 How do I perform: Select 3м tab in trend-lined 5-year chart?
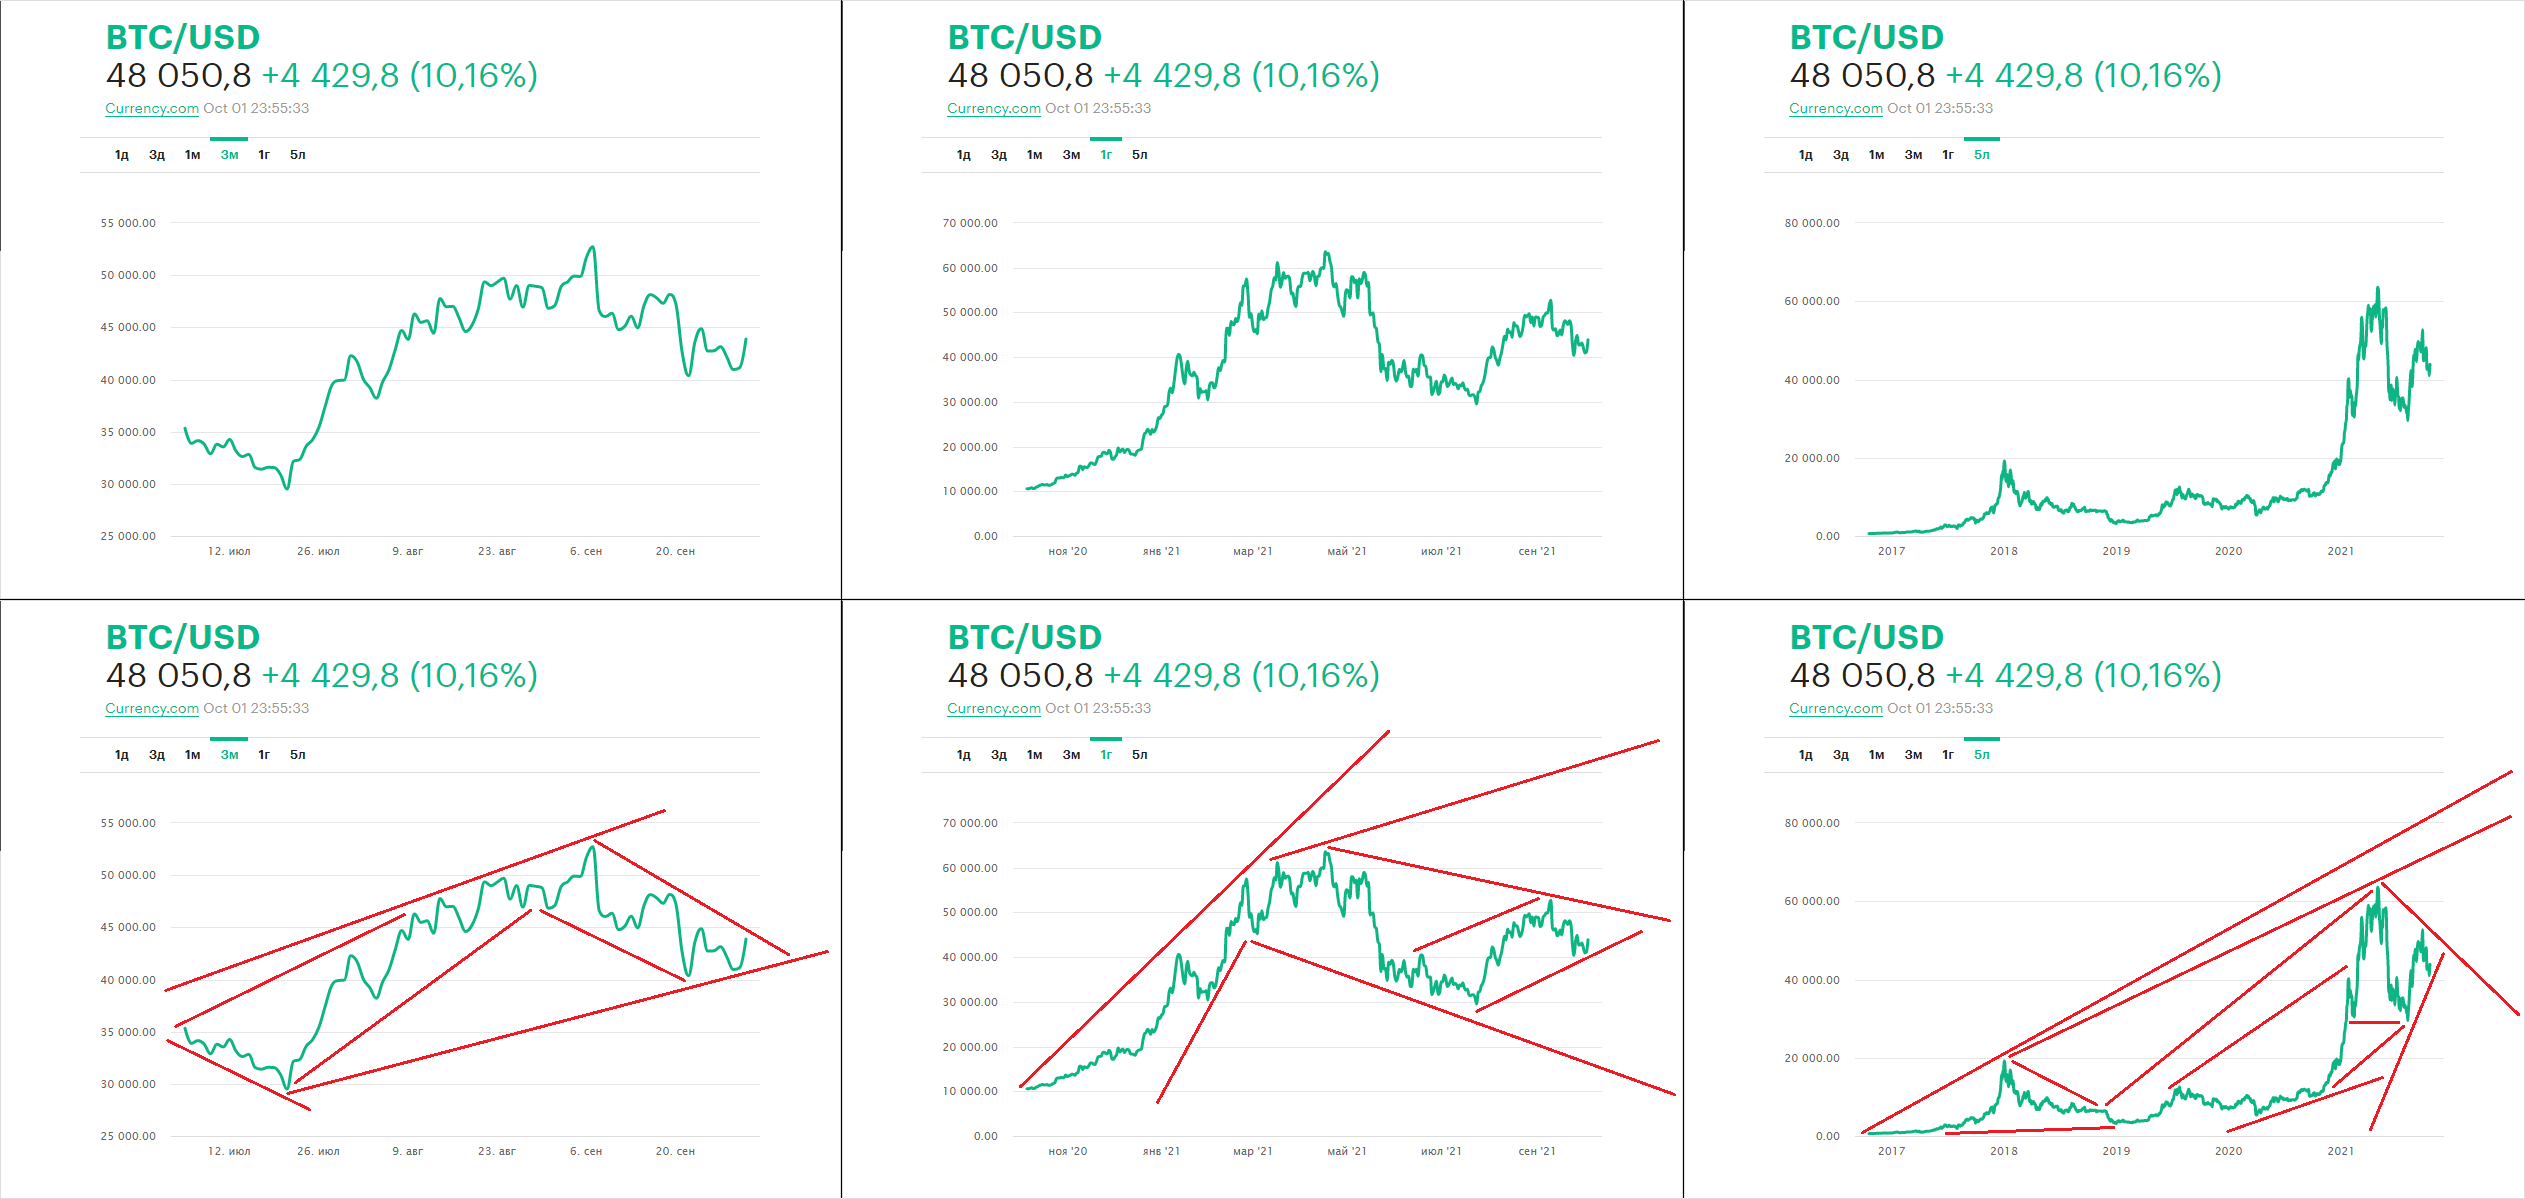(x=1913, y=755)
